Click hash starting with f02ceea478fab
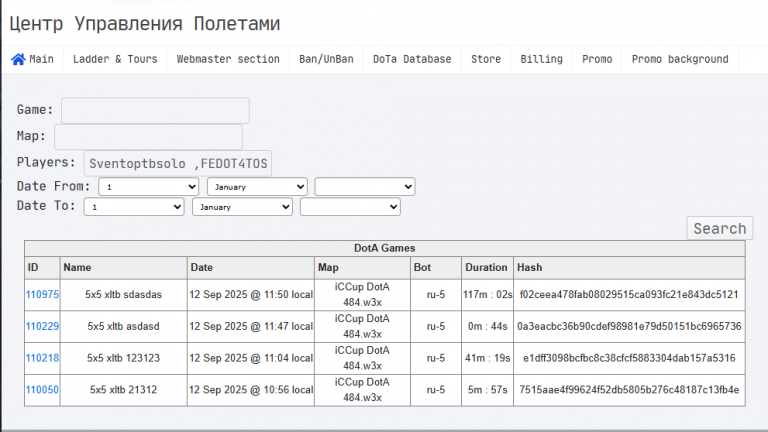The height and width of the screenshot is (432, 768). [629, 294]
